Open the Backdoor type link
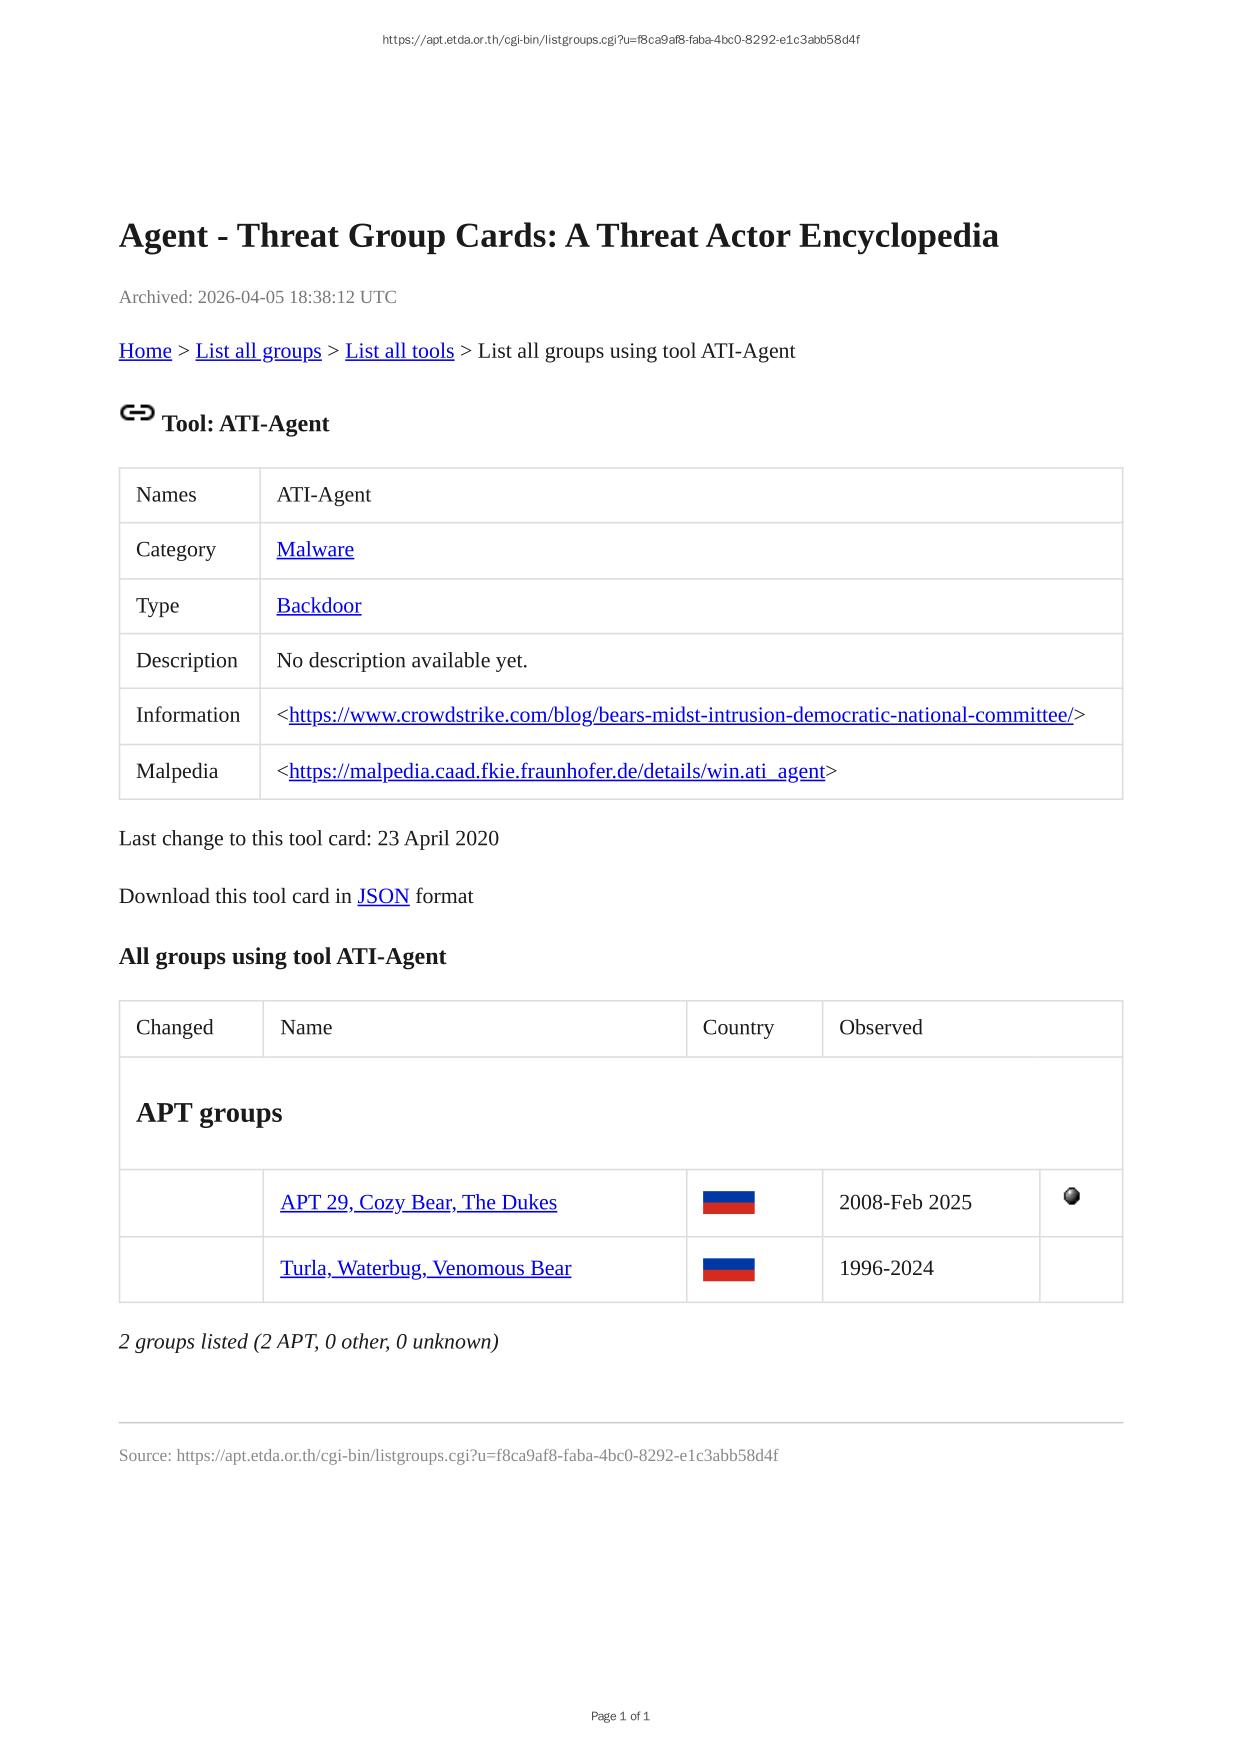This screenshot has width=1242, height=1756. coord(318,606)
